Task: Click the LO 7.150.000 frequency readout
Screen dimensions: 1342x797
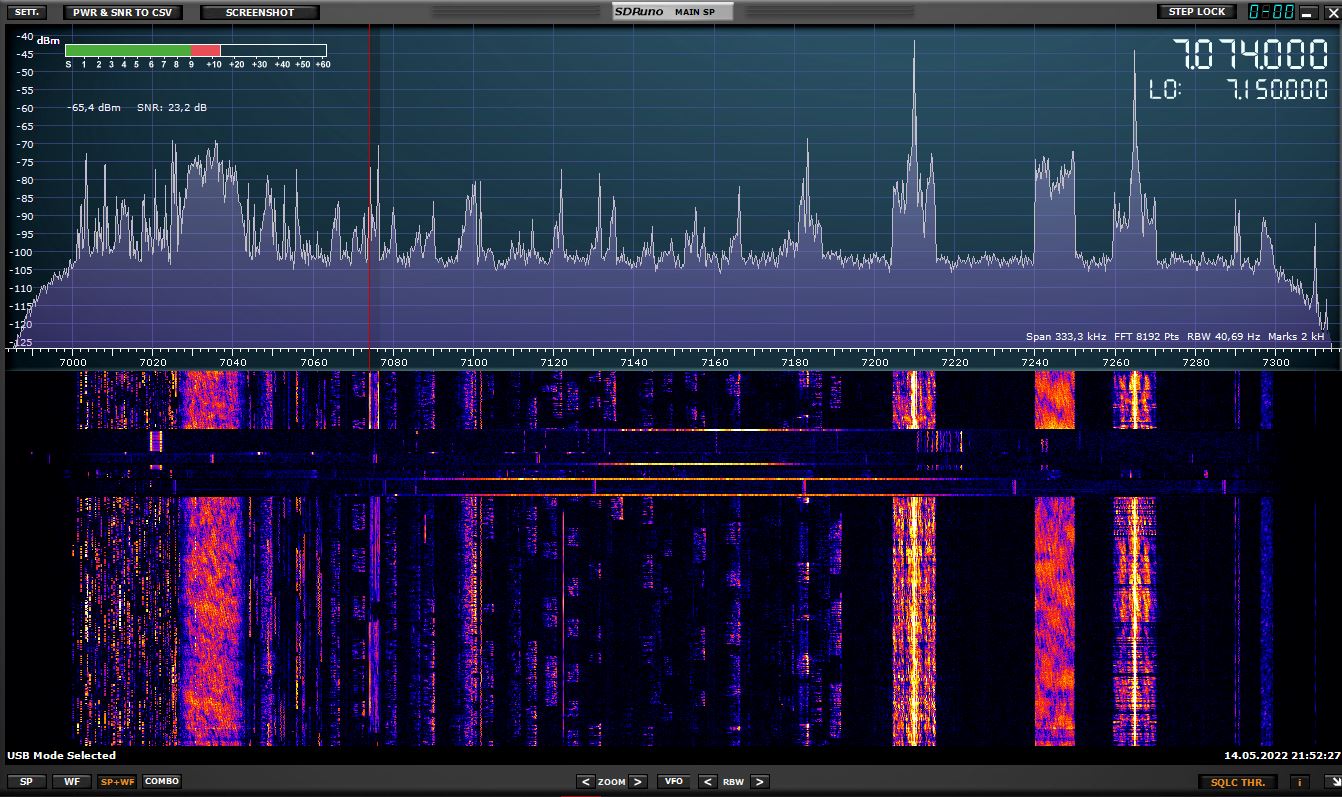Action: click(1238, 90)
